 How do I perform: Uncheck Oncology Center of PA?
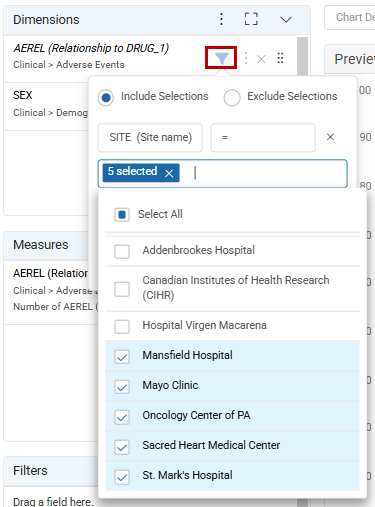(122, 416)
